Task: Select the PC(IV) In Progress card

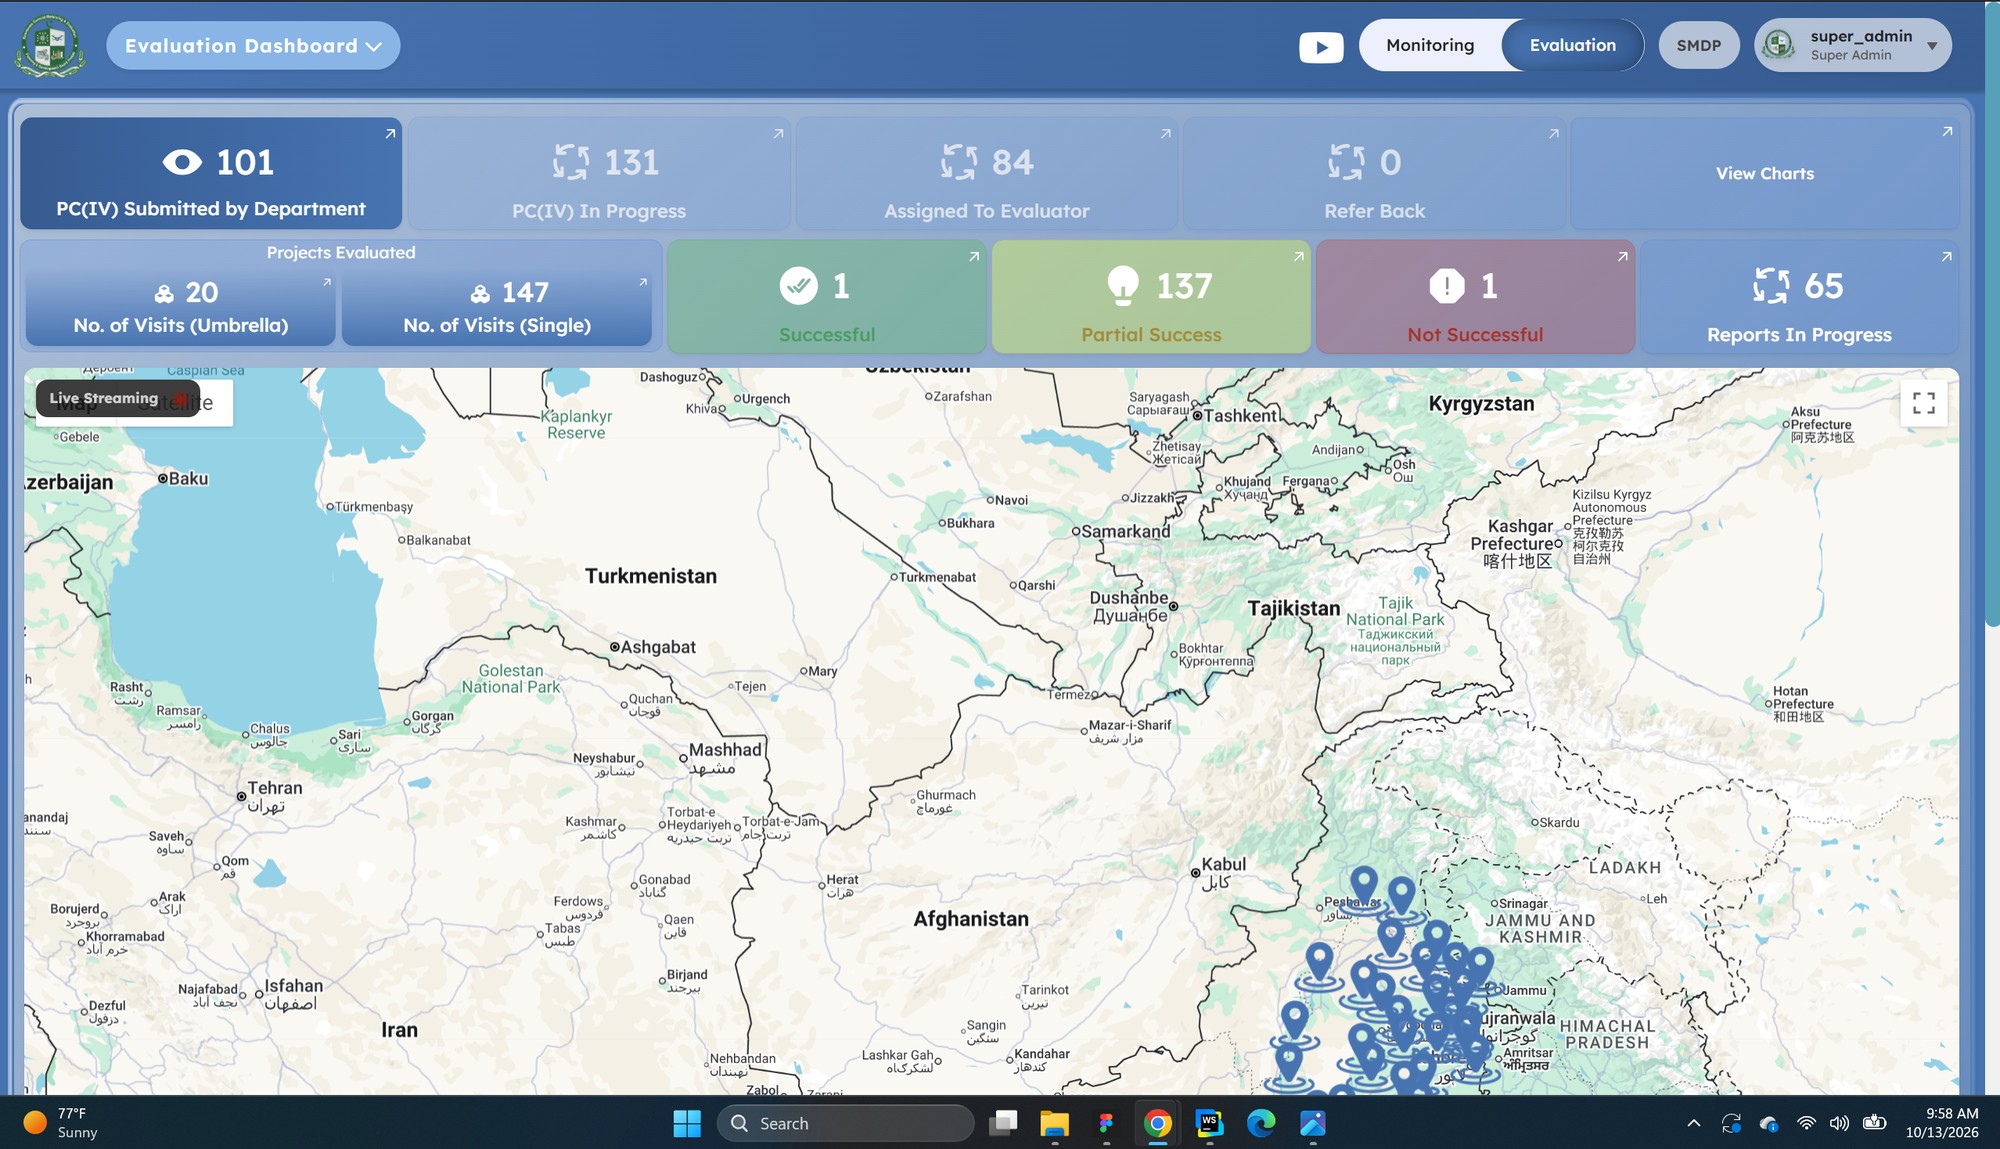Action: click(599, 173)
